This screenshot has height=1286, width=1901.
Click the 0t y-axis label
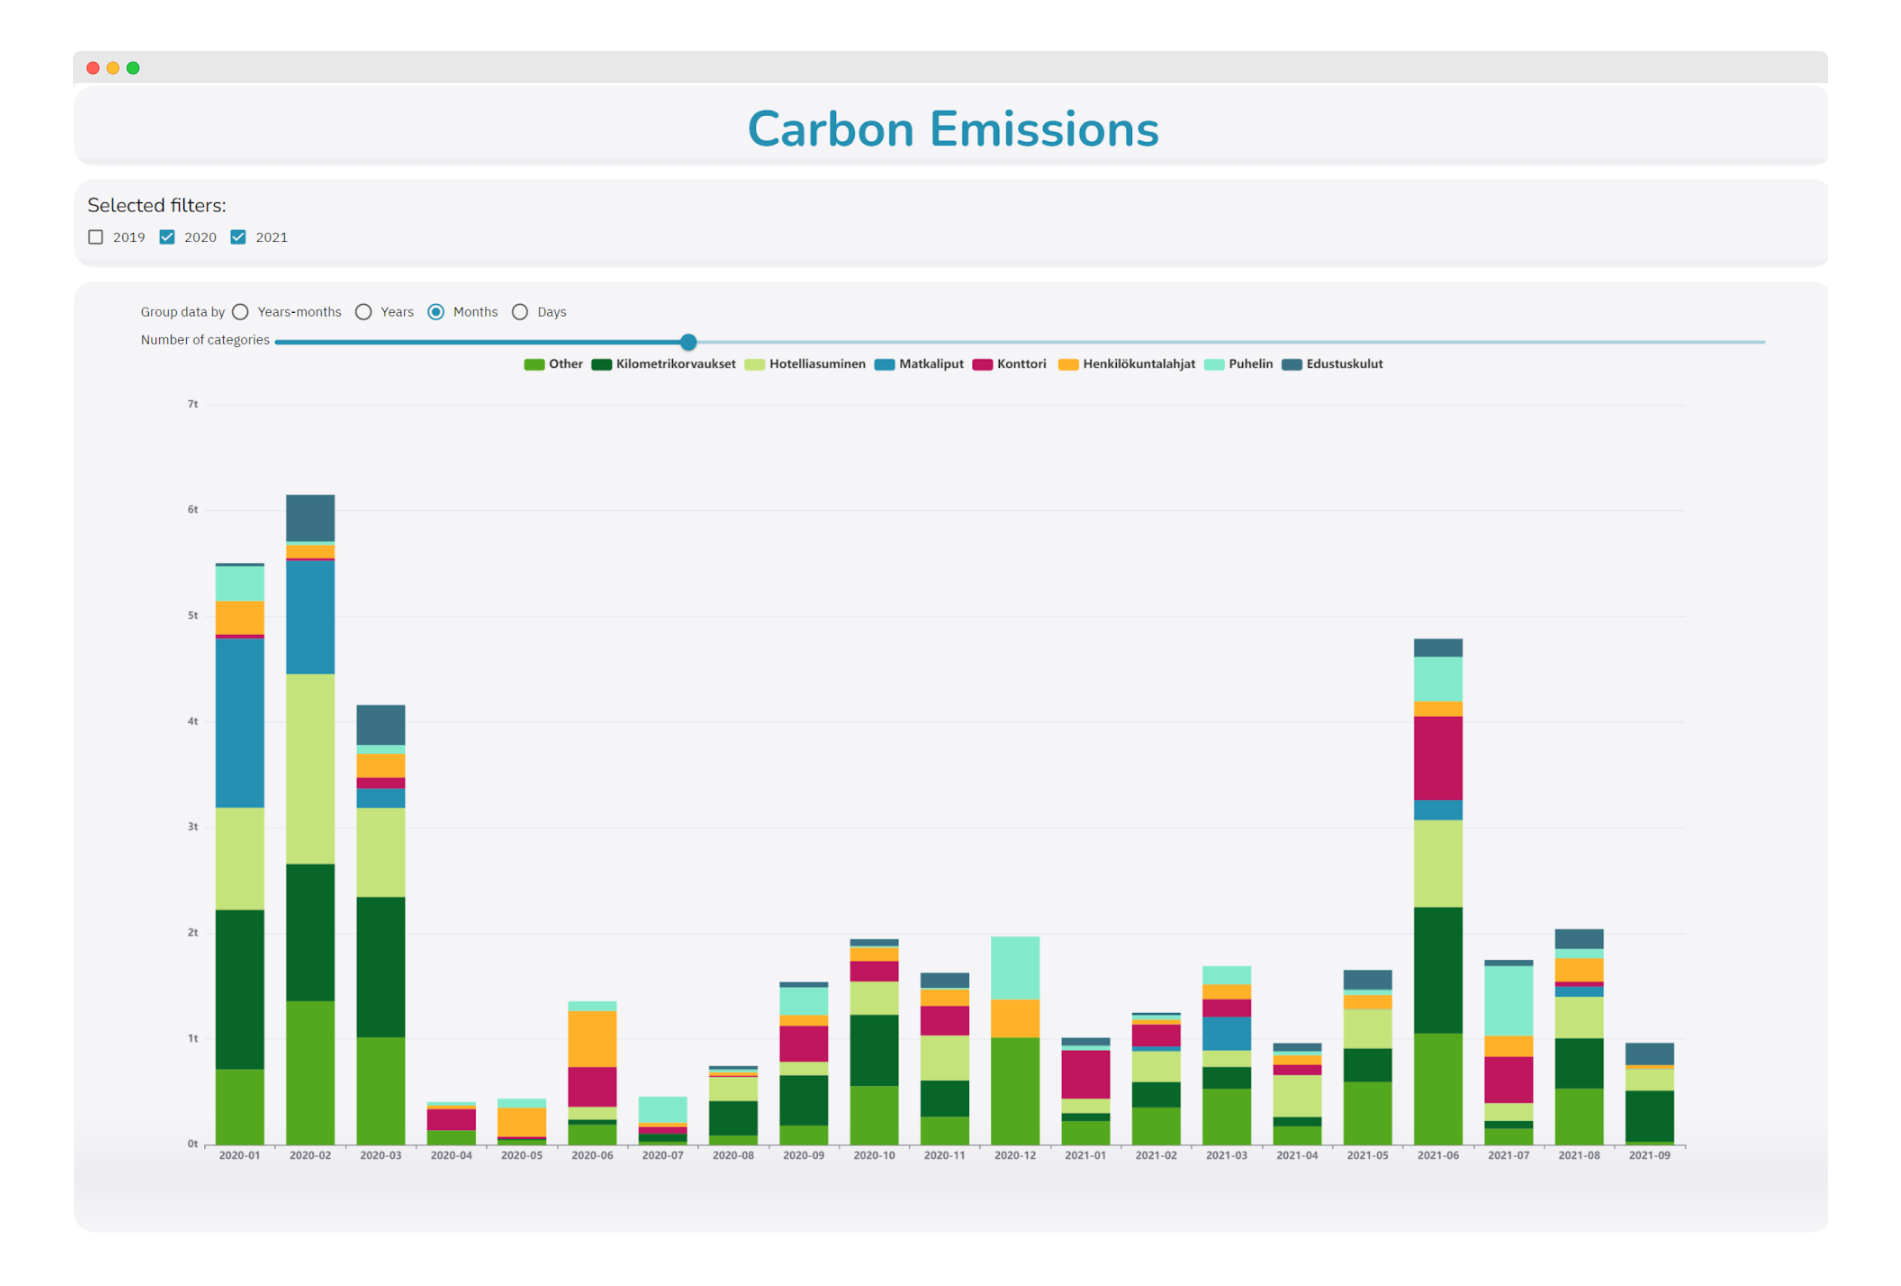[193, 1144]
